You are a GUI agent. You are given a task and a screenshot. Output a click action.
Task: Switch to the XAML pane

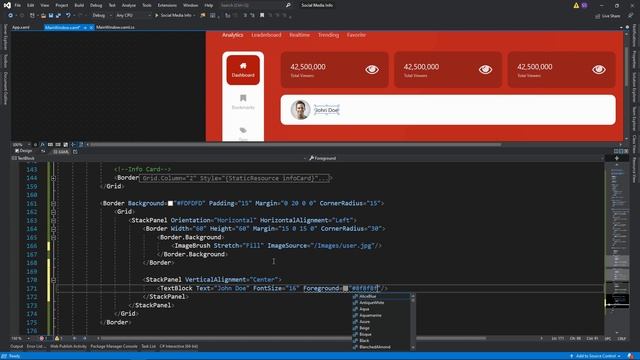point(60,151)
